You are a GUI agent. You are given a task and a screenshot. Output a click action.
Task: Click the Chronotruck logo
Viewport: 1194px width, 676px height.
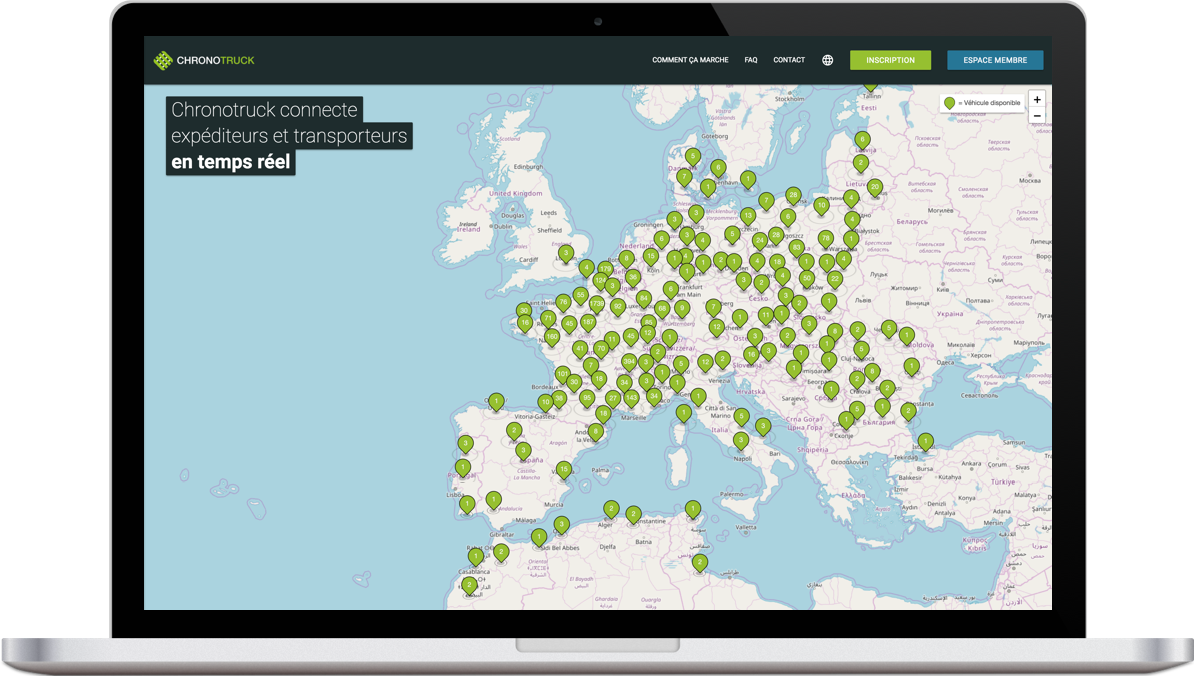point(204,61)
